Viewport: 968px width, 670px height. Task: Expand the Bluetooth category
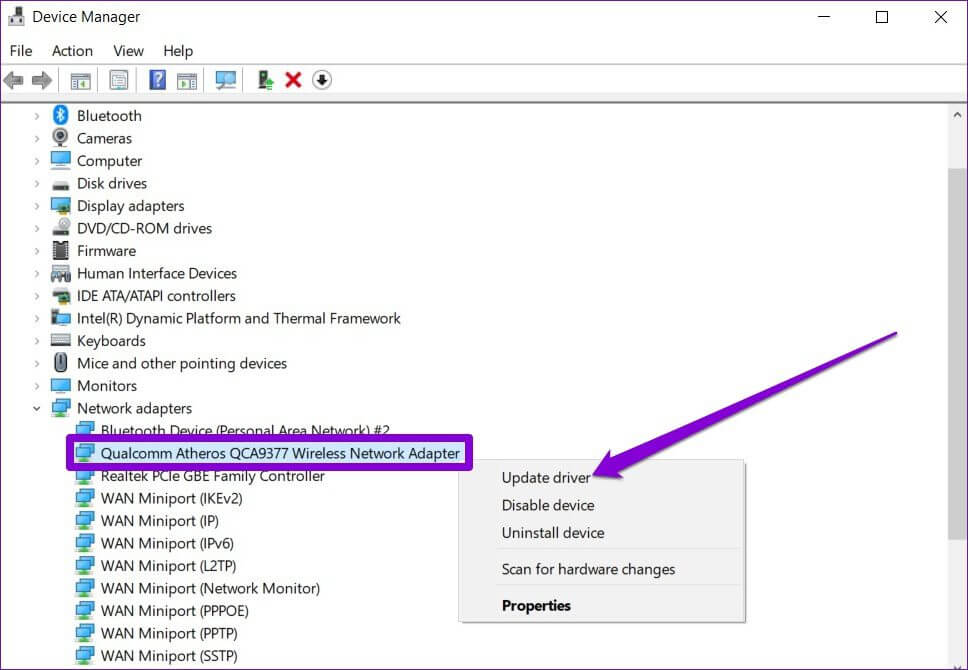pyautogui.click(x=36, y=115)
